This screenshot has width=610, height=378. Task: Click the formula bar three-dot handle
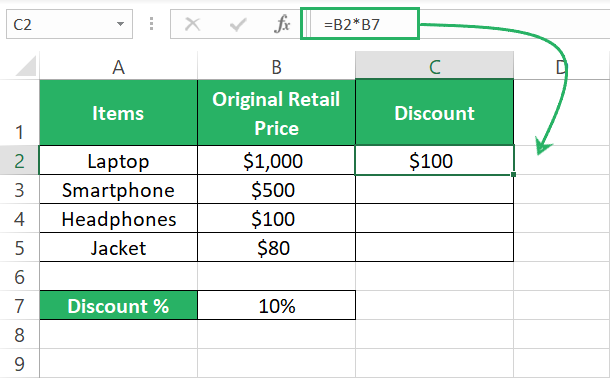(151, 24)
